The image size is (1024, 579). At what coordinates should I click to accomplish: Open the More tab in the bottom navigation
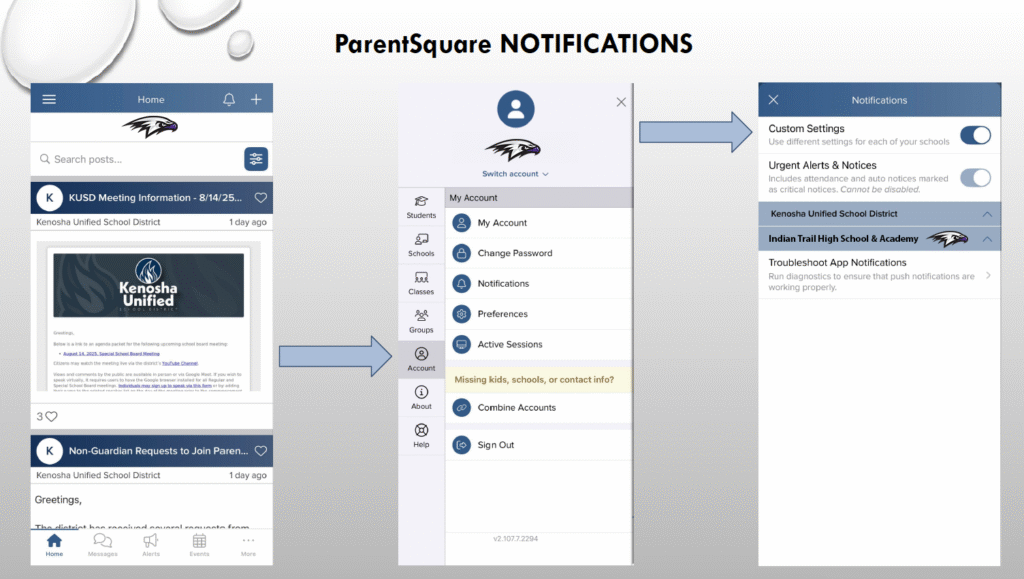pyautogui.click(x=248, y=545)
